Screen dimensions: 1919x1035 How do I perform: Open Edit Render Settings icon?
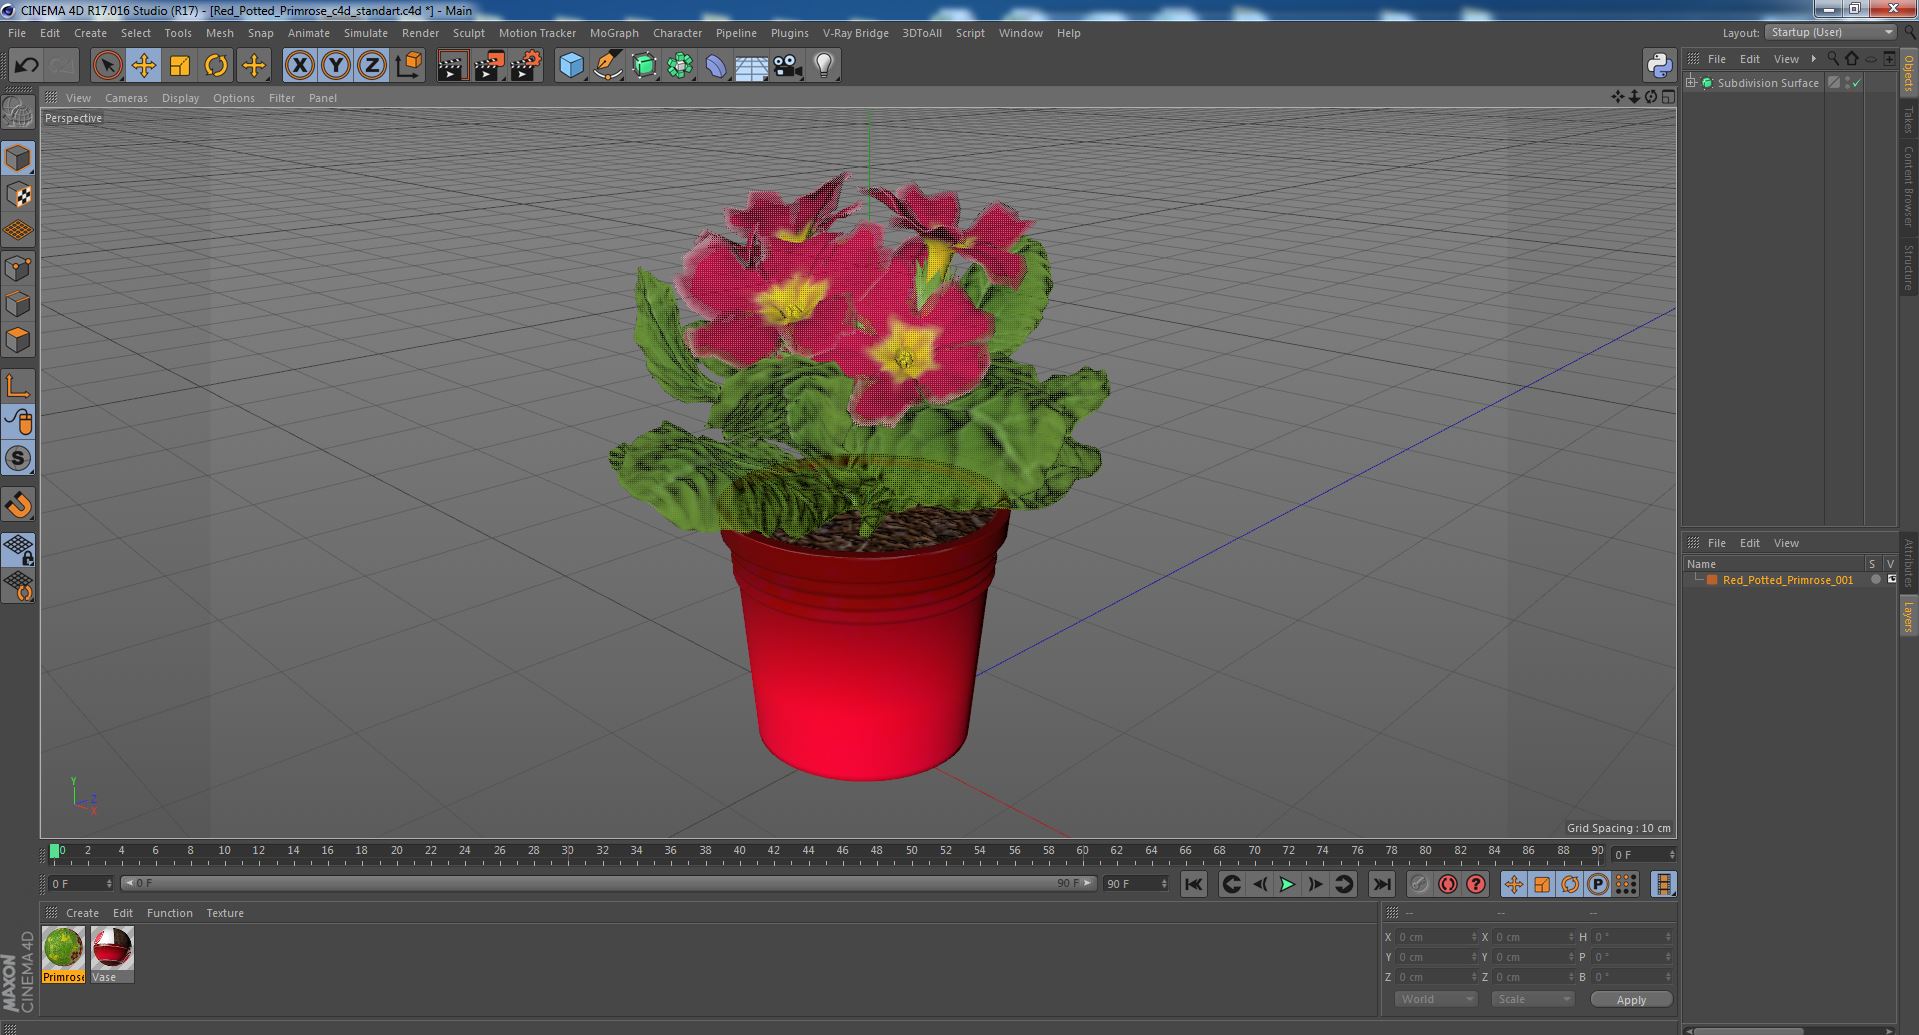tap(526, 66)
